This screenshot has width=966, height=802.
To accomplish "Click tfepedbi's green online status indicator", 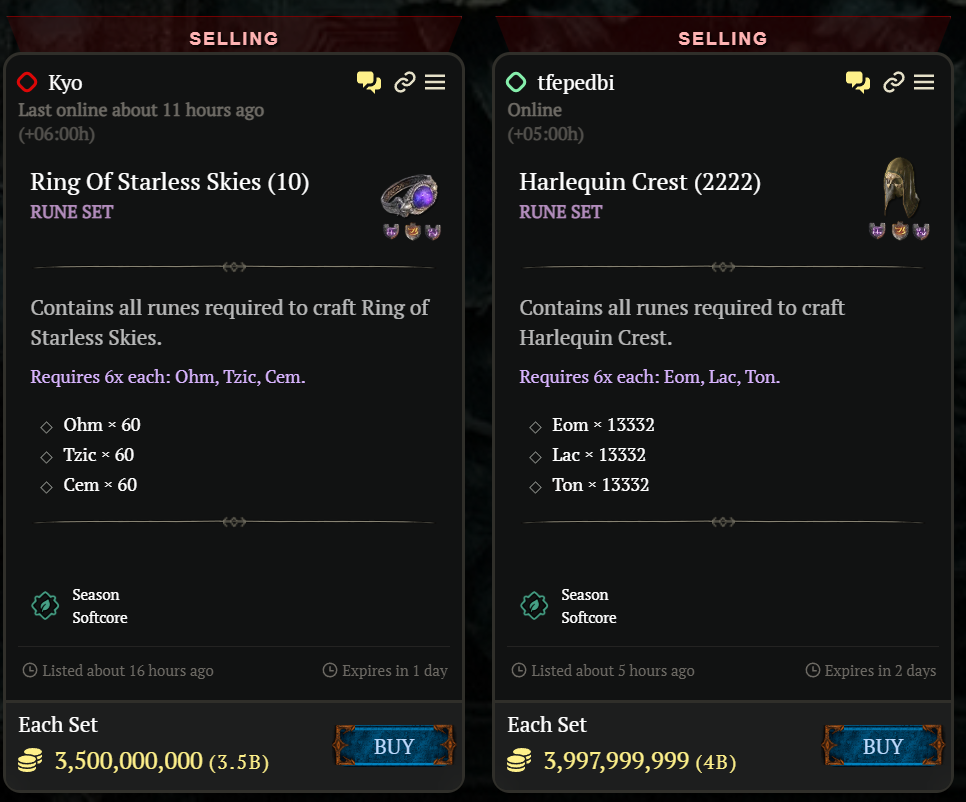I will 516,82.
